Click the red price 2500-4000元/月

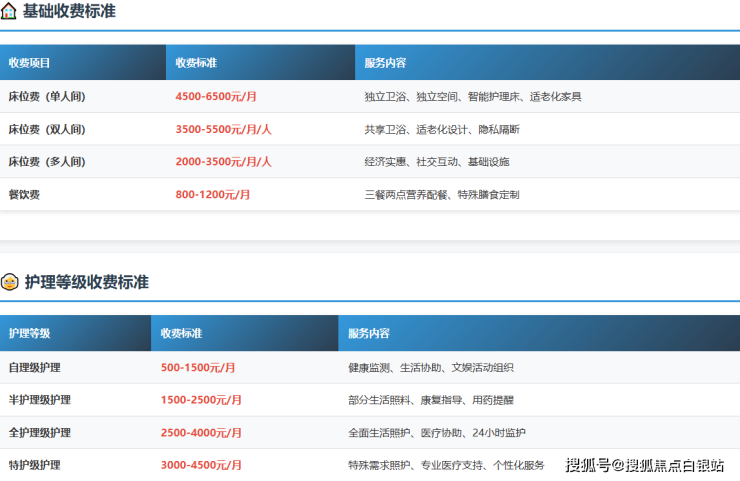click(x=198, y=433)
